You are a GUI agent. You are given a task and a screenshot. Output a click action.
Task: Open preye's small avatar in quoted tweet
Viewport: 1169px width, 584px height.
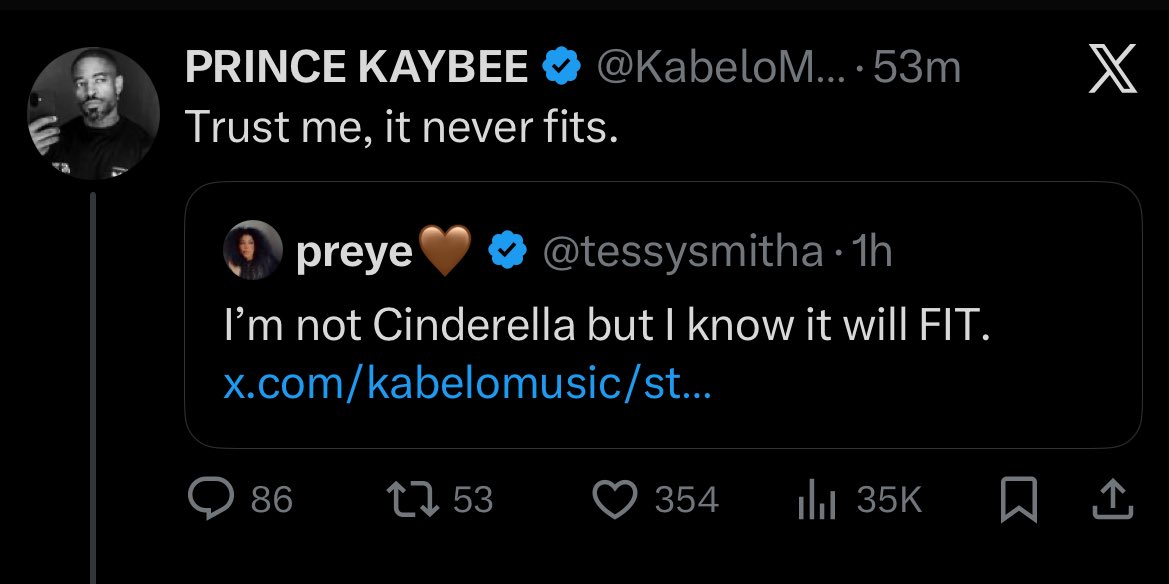254,250
